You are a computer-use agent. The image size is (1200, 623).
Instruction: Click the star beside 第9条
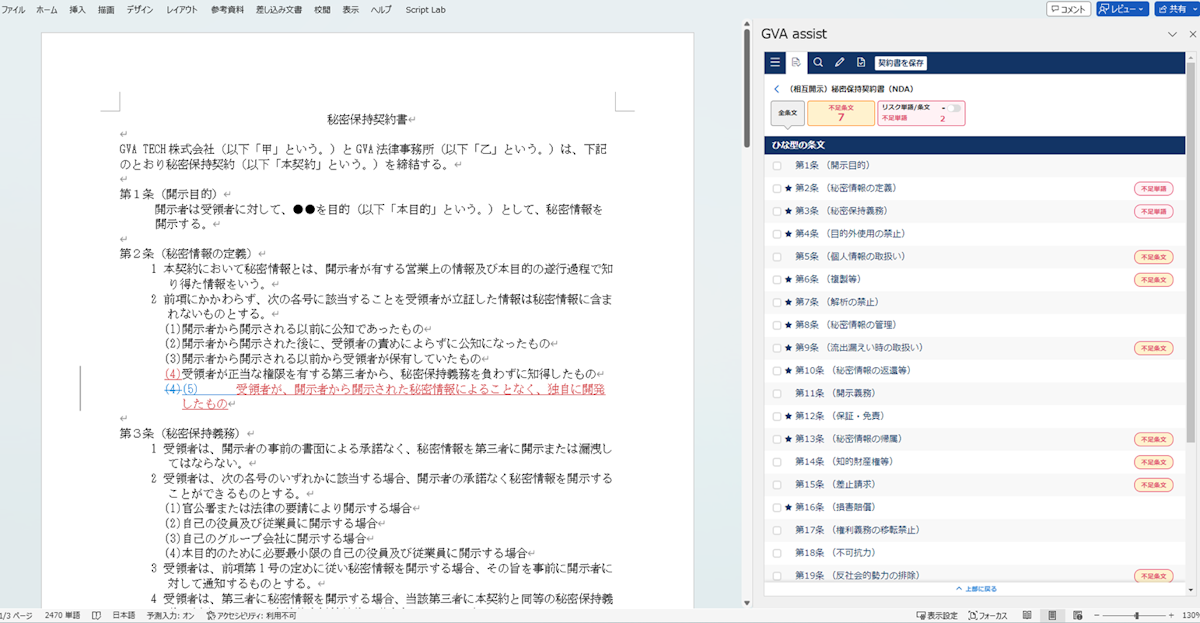point(788,348)
